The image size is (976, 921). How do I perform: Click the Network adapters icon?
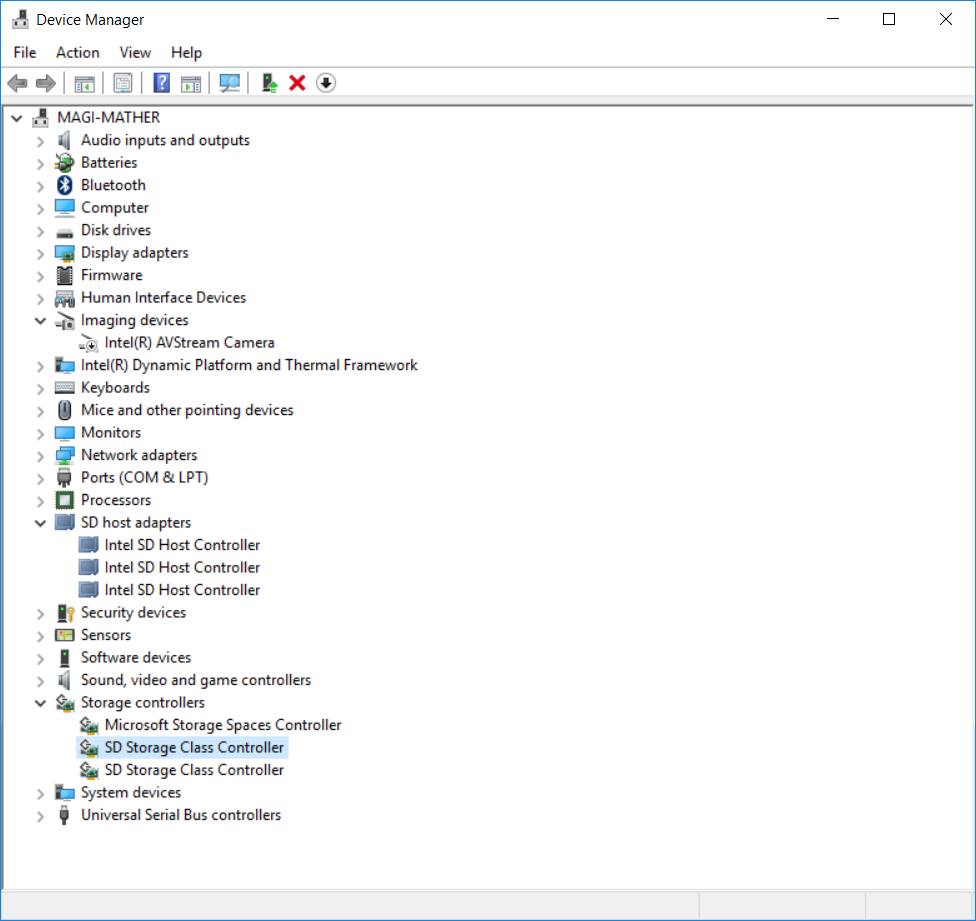tap(64, 455)
